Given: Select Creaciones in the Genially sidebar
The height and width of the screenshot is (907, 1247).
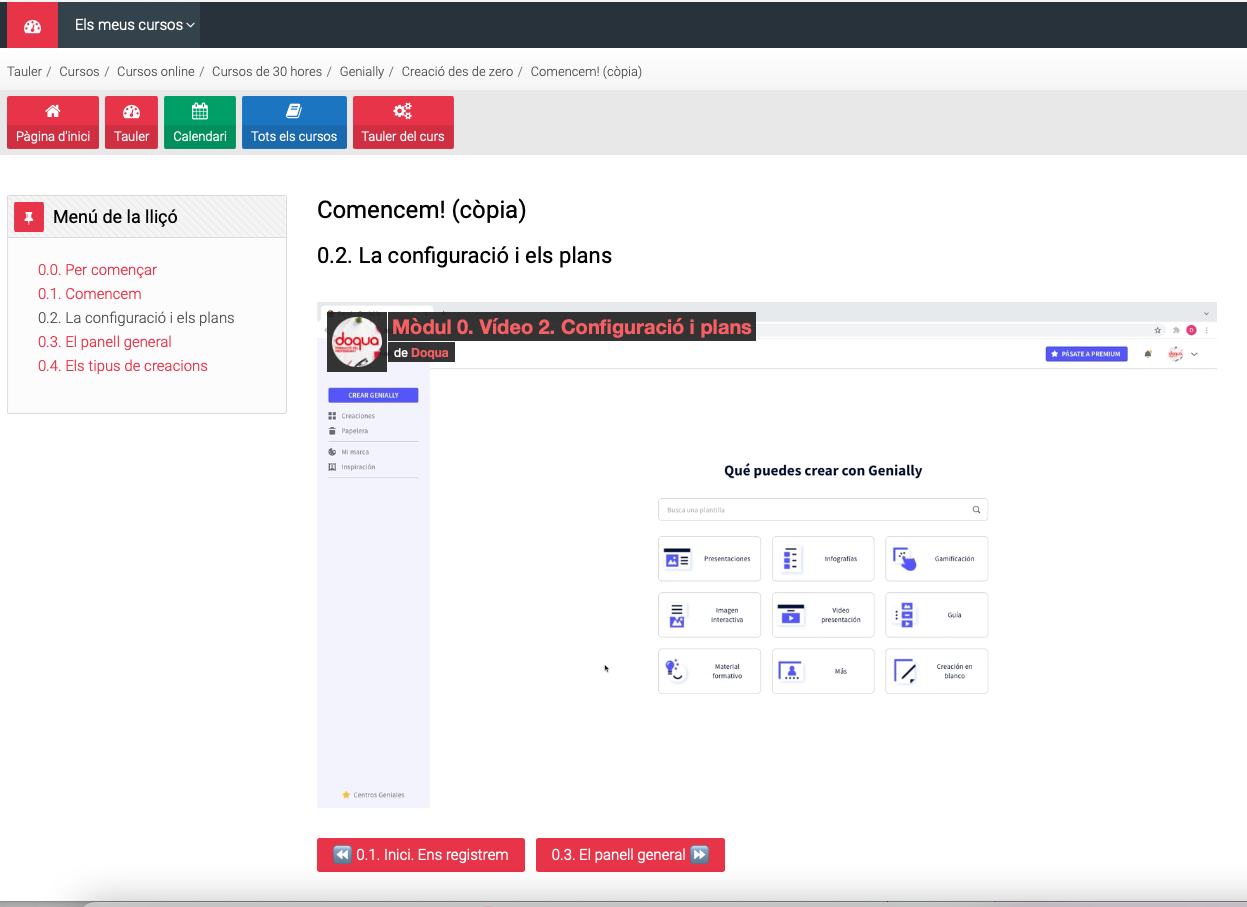Looking at the screenshot, I should [351, 416].
